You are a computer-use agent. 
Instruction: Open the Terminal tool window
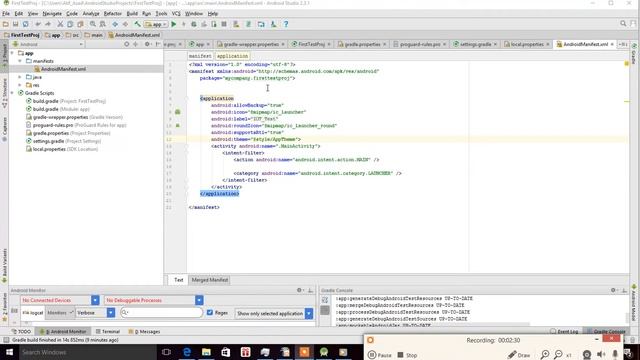[107, 331]
